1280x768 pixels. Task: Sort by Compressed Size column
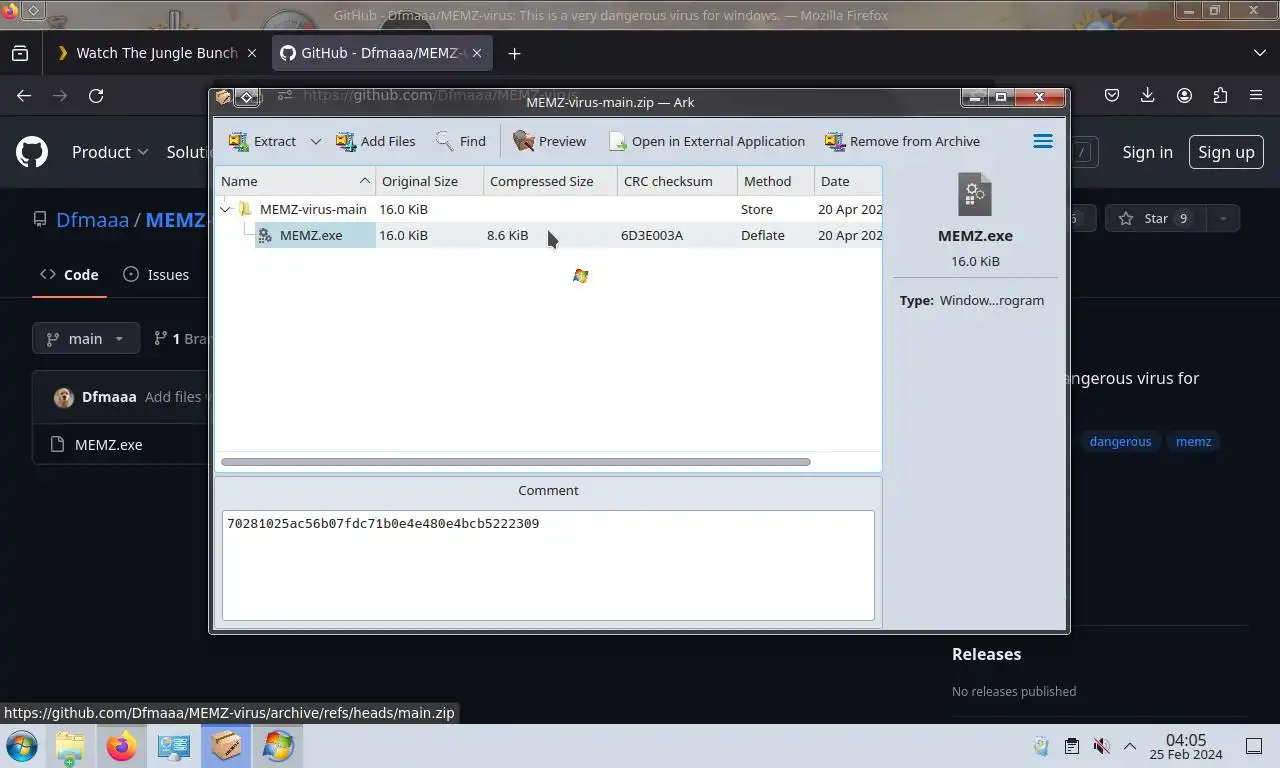(x=550, y=181)
